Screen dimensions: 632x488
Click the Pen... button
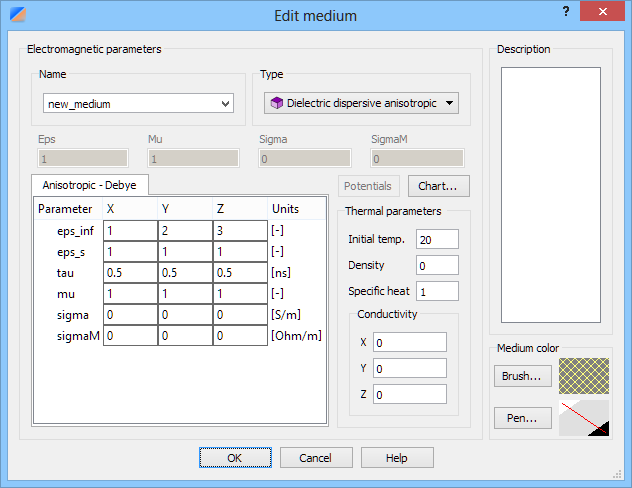pos(522,418)
